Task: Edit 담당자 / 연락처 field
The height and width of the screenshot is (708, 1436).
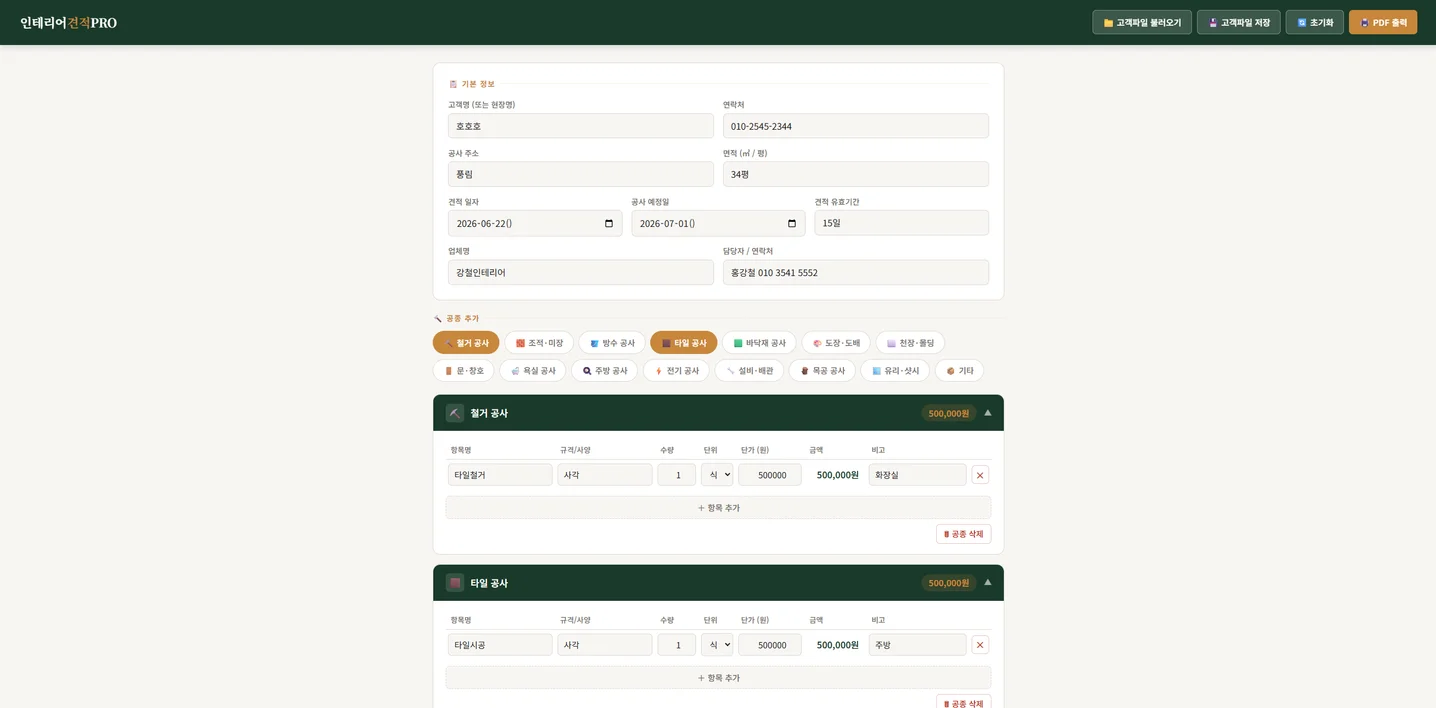Action: 855,272
